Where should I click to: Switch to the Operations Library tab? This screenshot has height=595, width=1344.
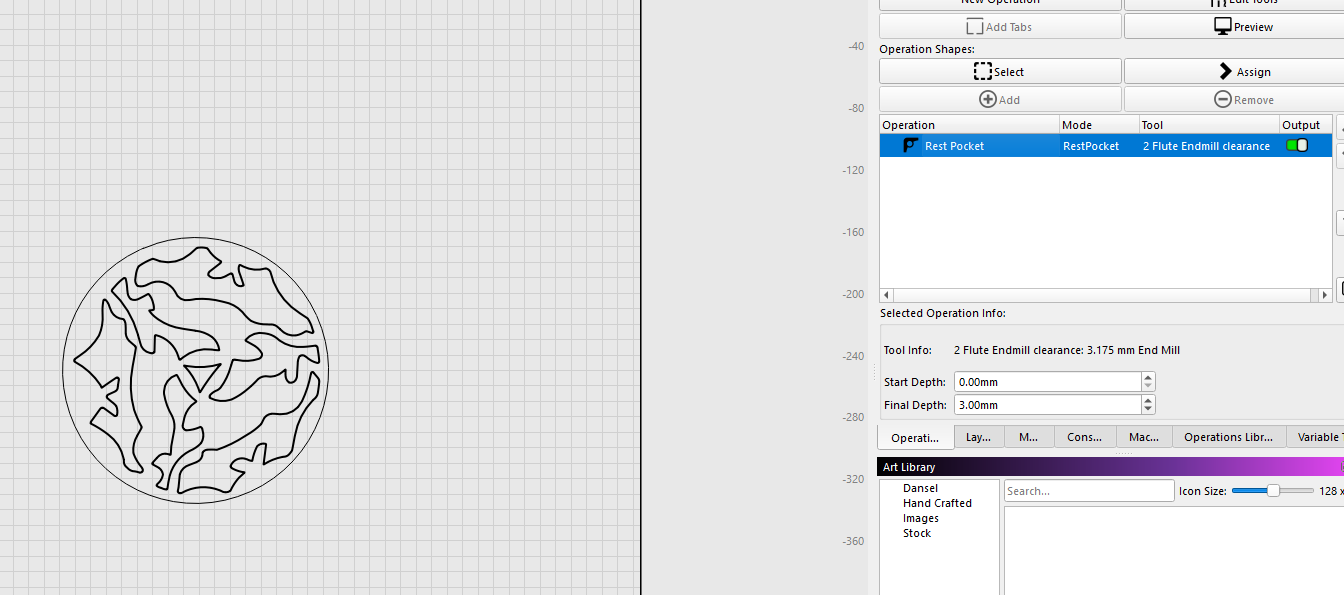(1228, 438)
